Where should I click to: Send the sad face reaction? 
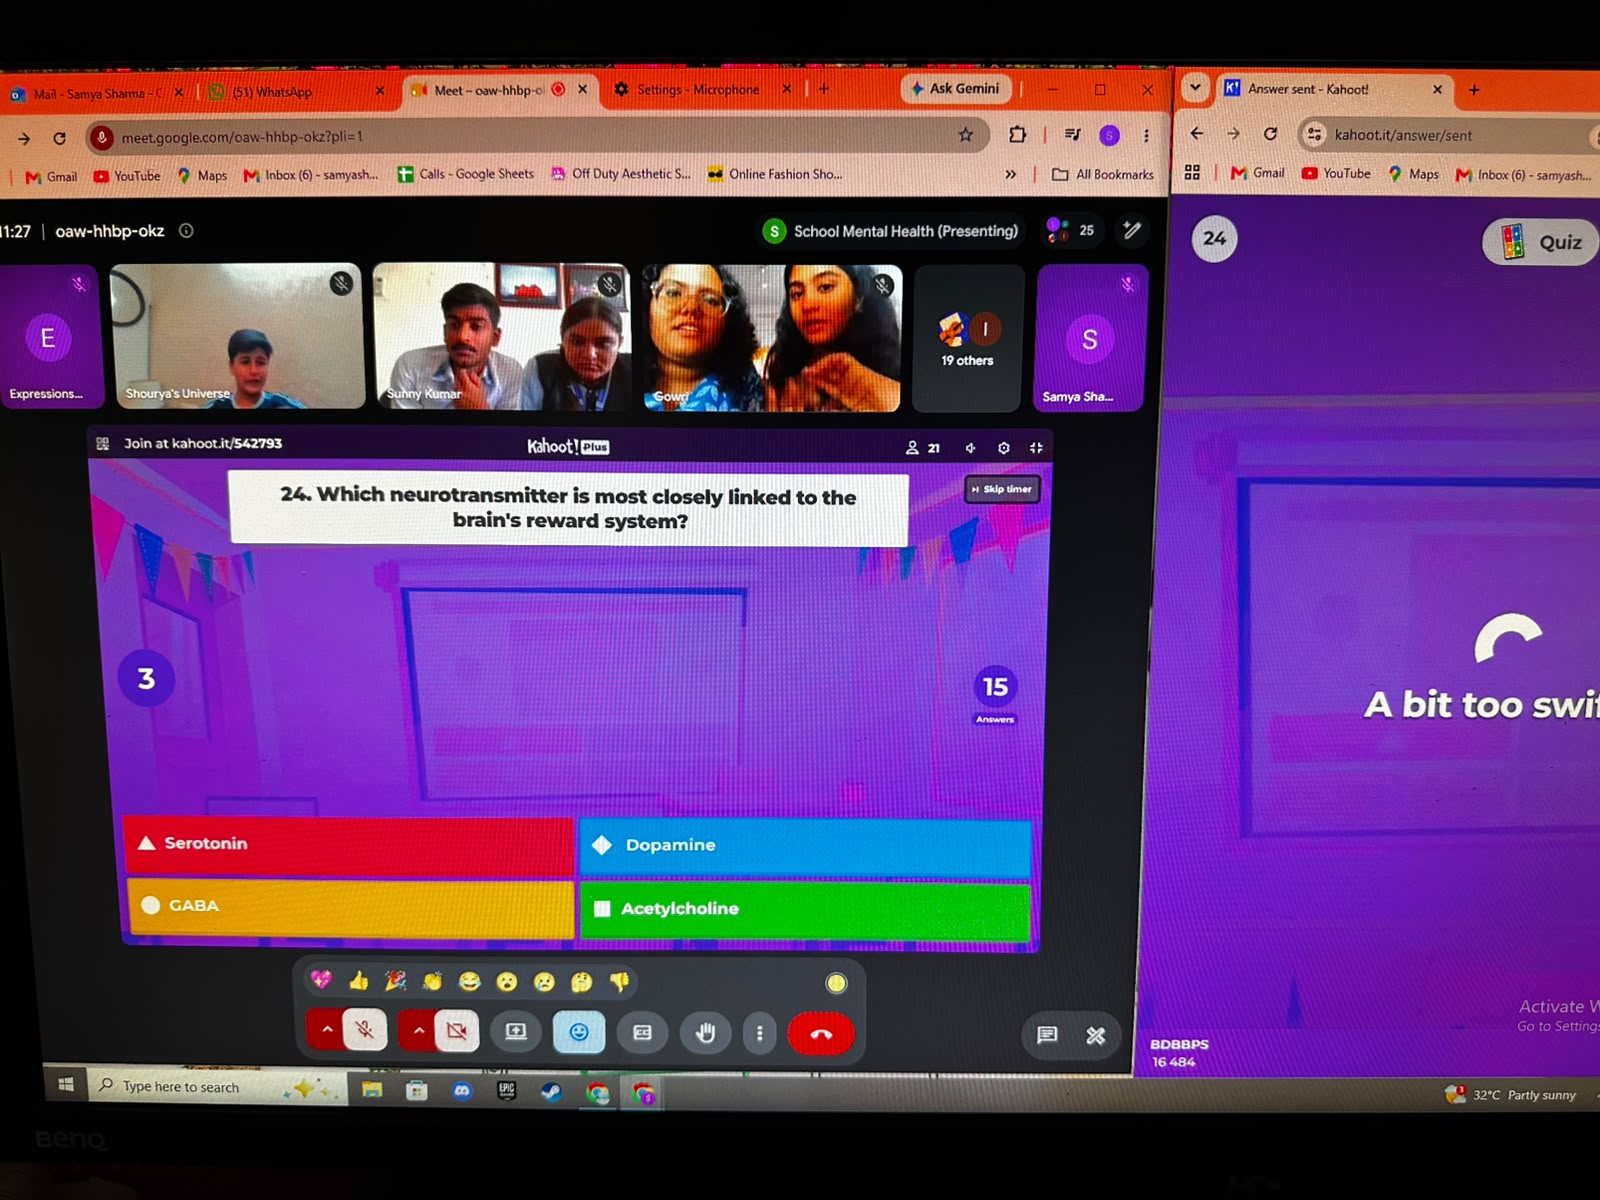click(x=544, y=982)
